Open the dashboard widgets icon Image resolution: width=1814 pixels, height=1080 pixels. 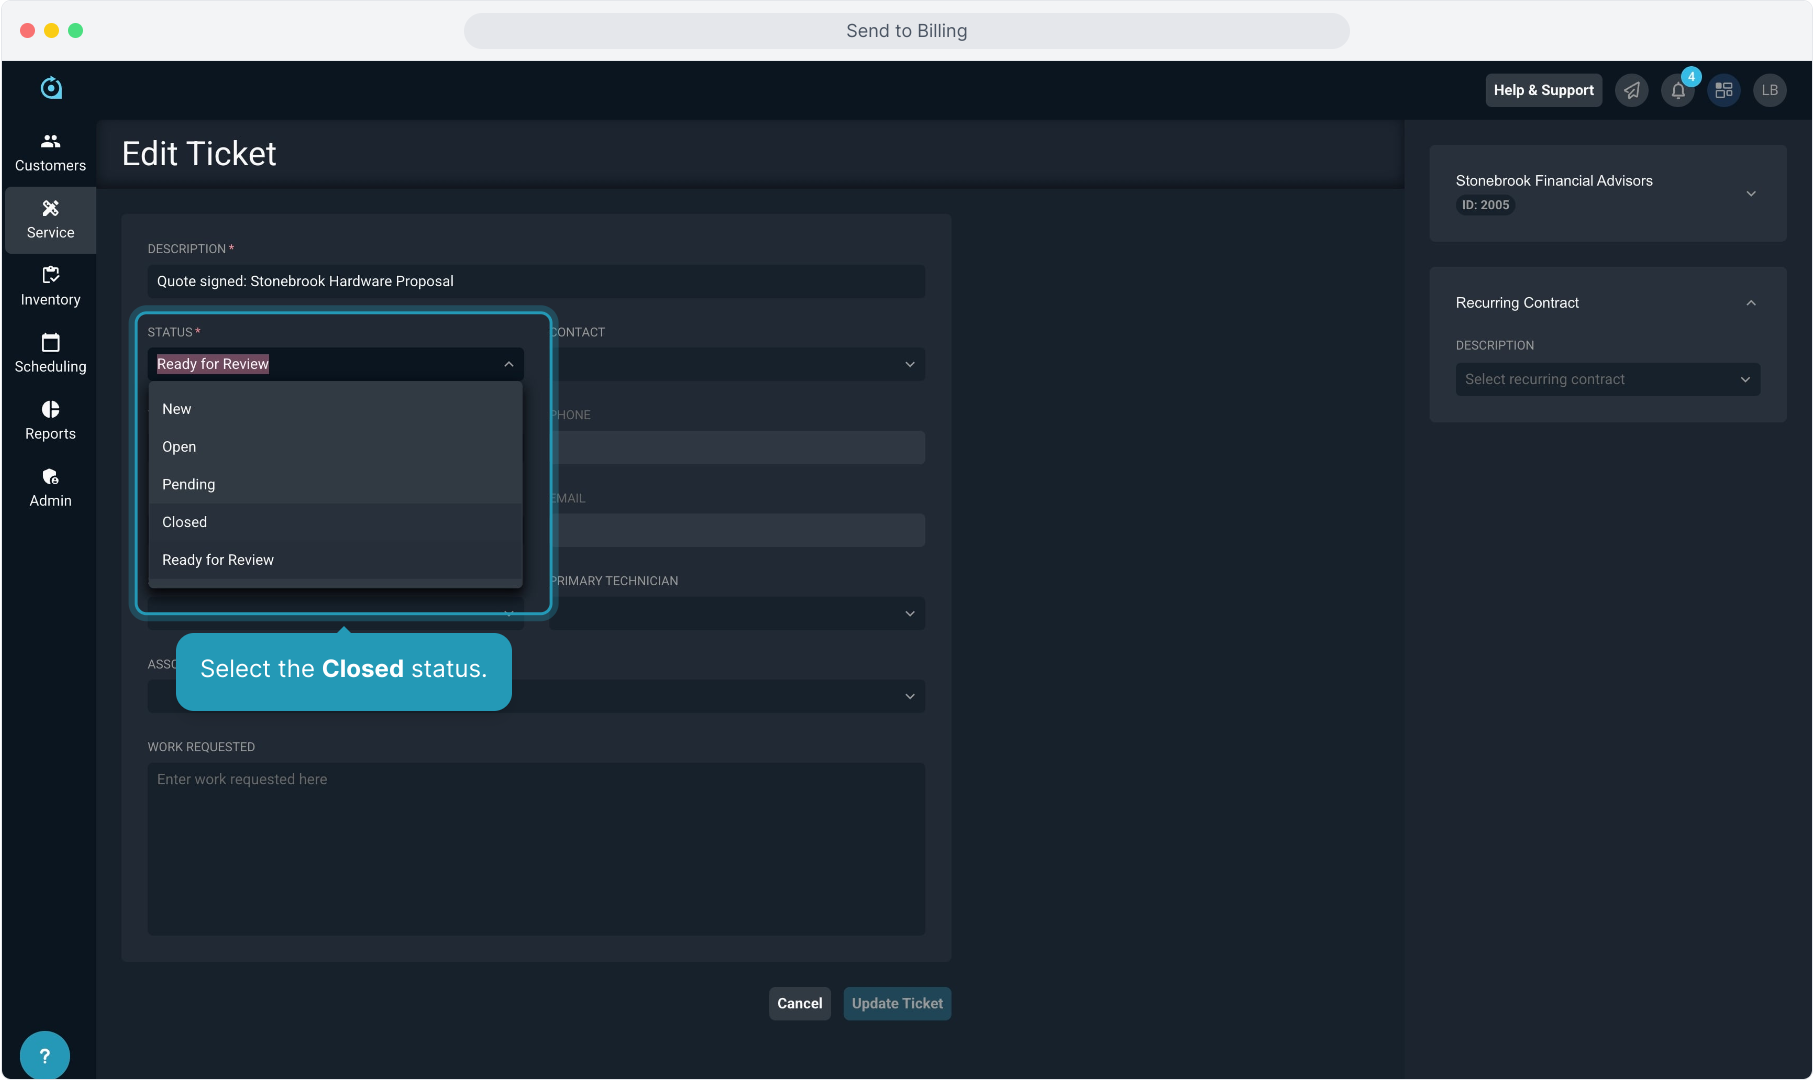click(x=1723, y=91)
